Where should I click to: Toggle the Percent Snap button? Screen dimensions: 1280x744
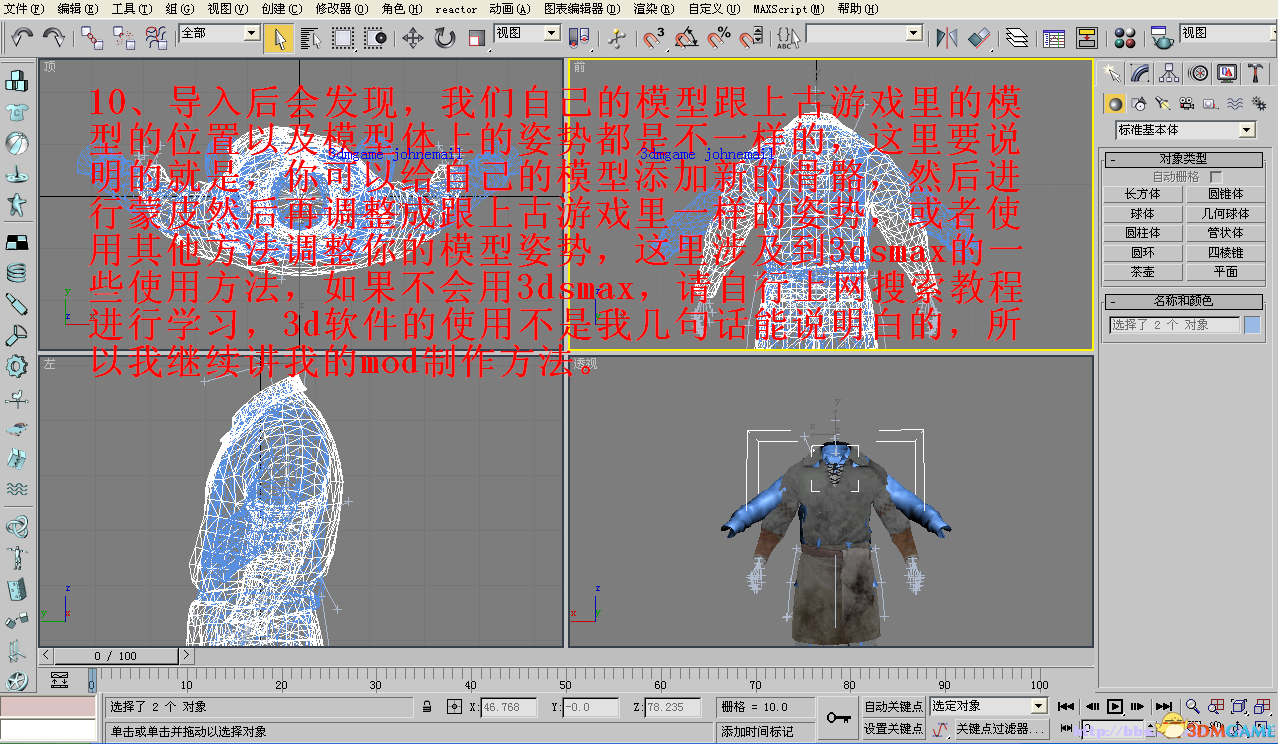(718, 38)
